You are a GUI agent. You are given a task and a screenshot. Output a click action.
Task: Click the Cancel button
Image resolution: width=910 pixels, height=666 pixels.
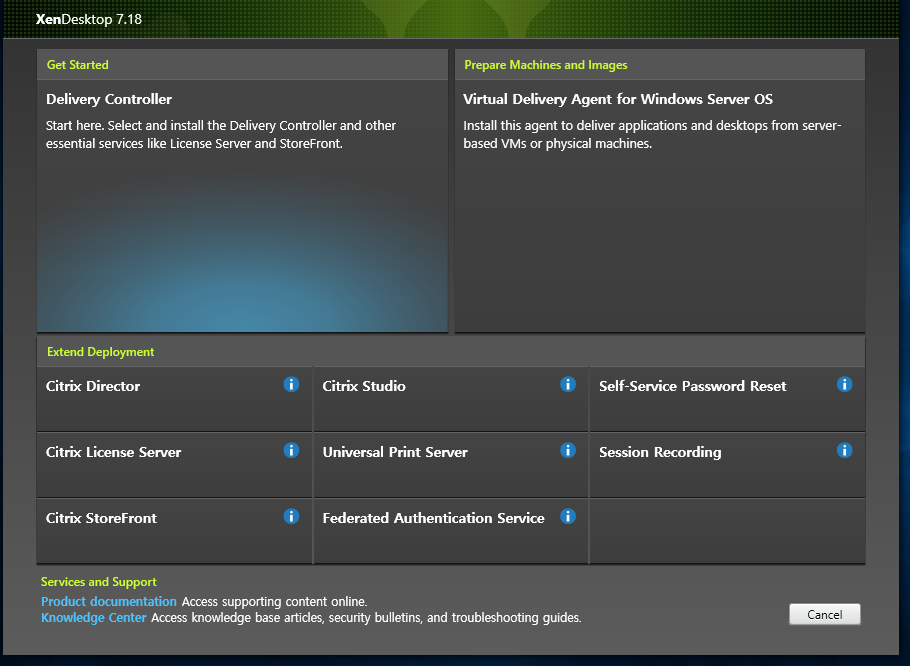(825, 614)
